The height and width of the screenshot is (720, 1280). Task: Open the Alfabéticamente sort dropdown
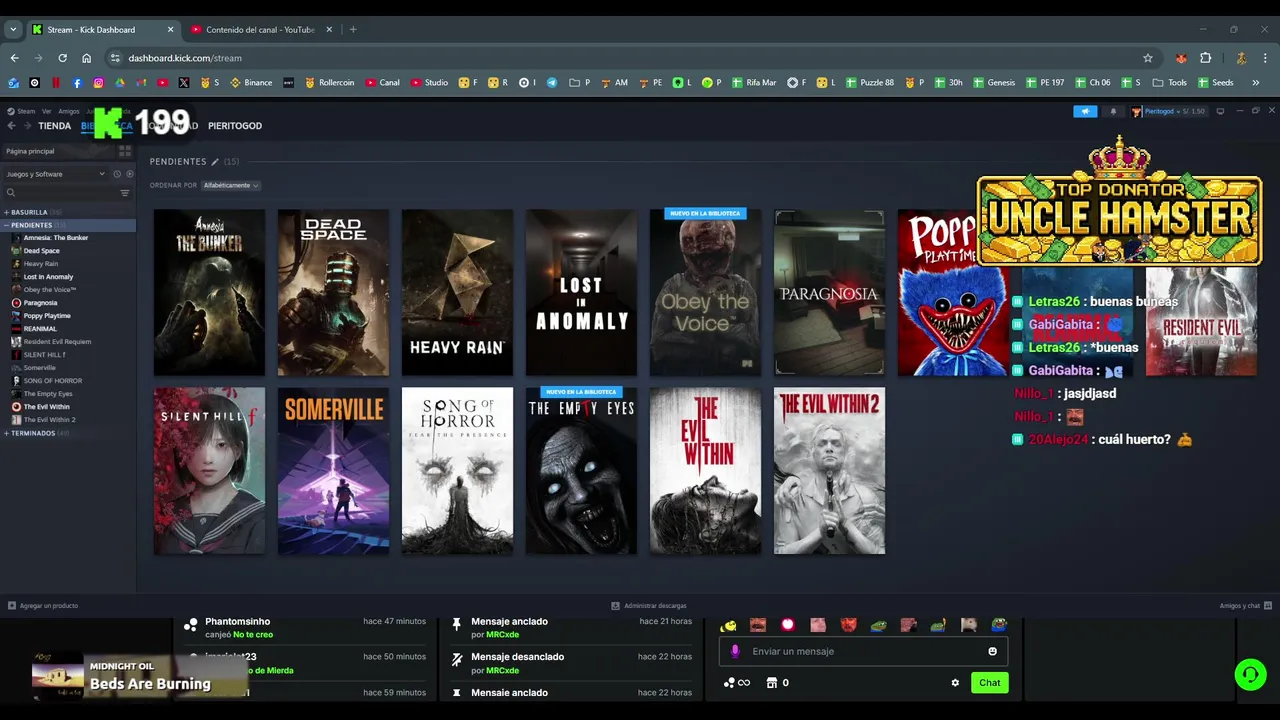(230, 185)
